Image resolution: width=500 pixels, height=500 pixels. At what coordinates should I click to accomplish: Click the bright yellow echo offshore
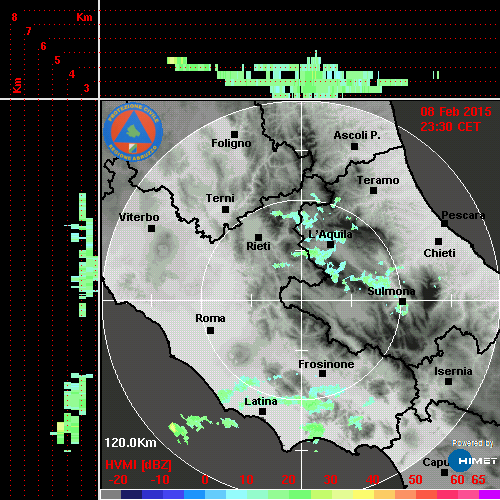[x=174, y=427]
